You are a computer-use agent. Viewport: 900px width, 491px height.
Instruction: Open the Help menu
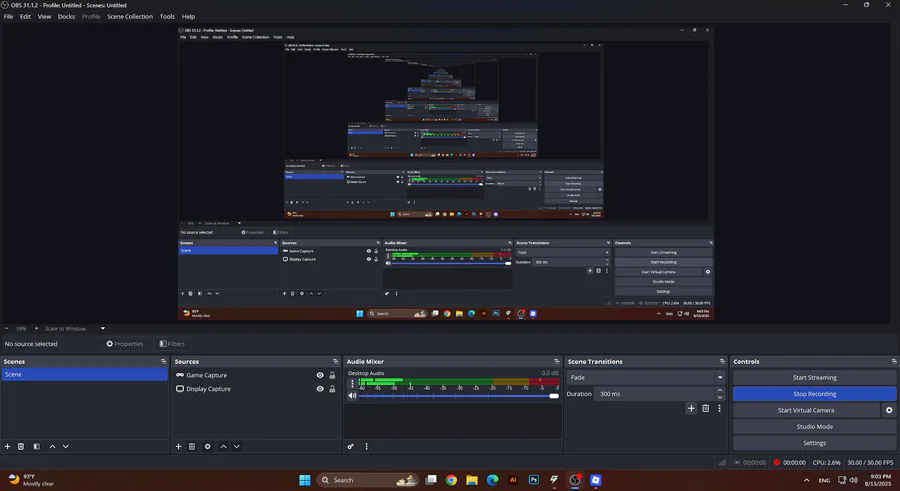click(188, 17)
